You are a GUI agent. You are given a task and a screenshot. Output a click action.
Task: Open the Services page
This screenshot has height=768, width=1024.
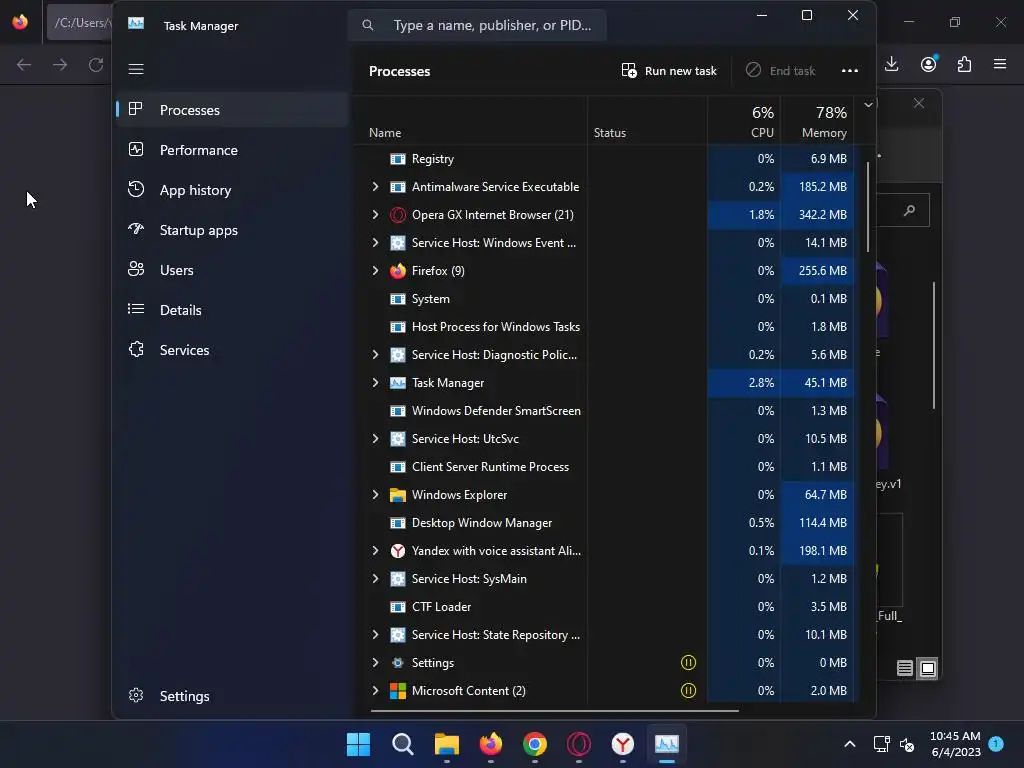click(x=184, y=350)
